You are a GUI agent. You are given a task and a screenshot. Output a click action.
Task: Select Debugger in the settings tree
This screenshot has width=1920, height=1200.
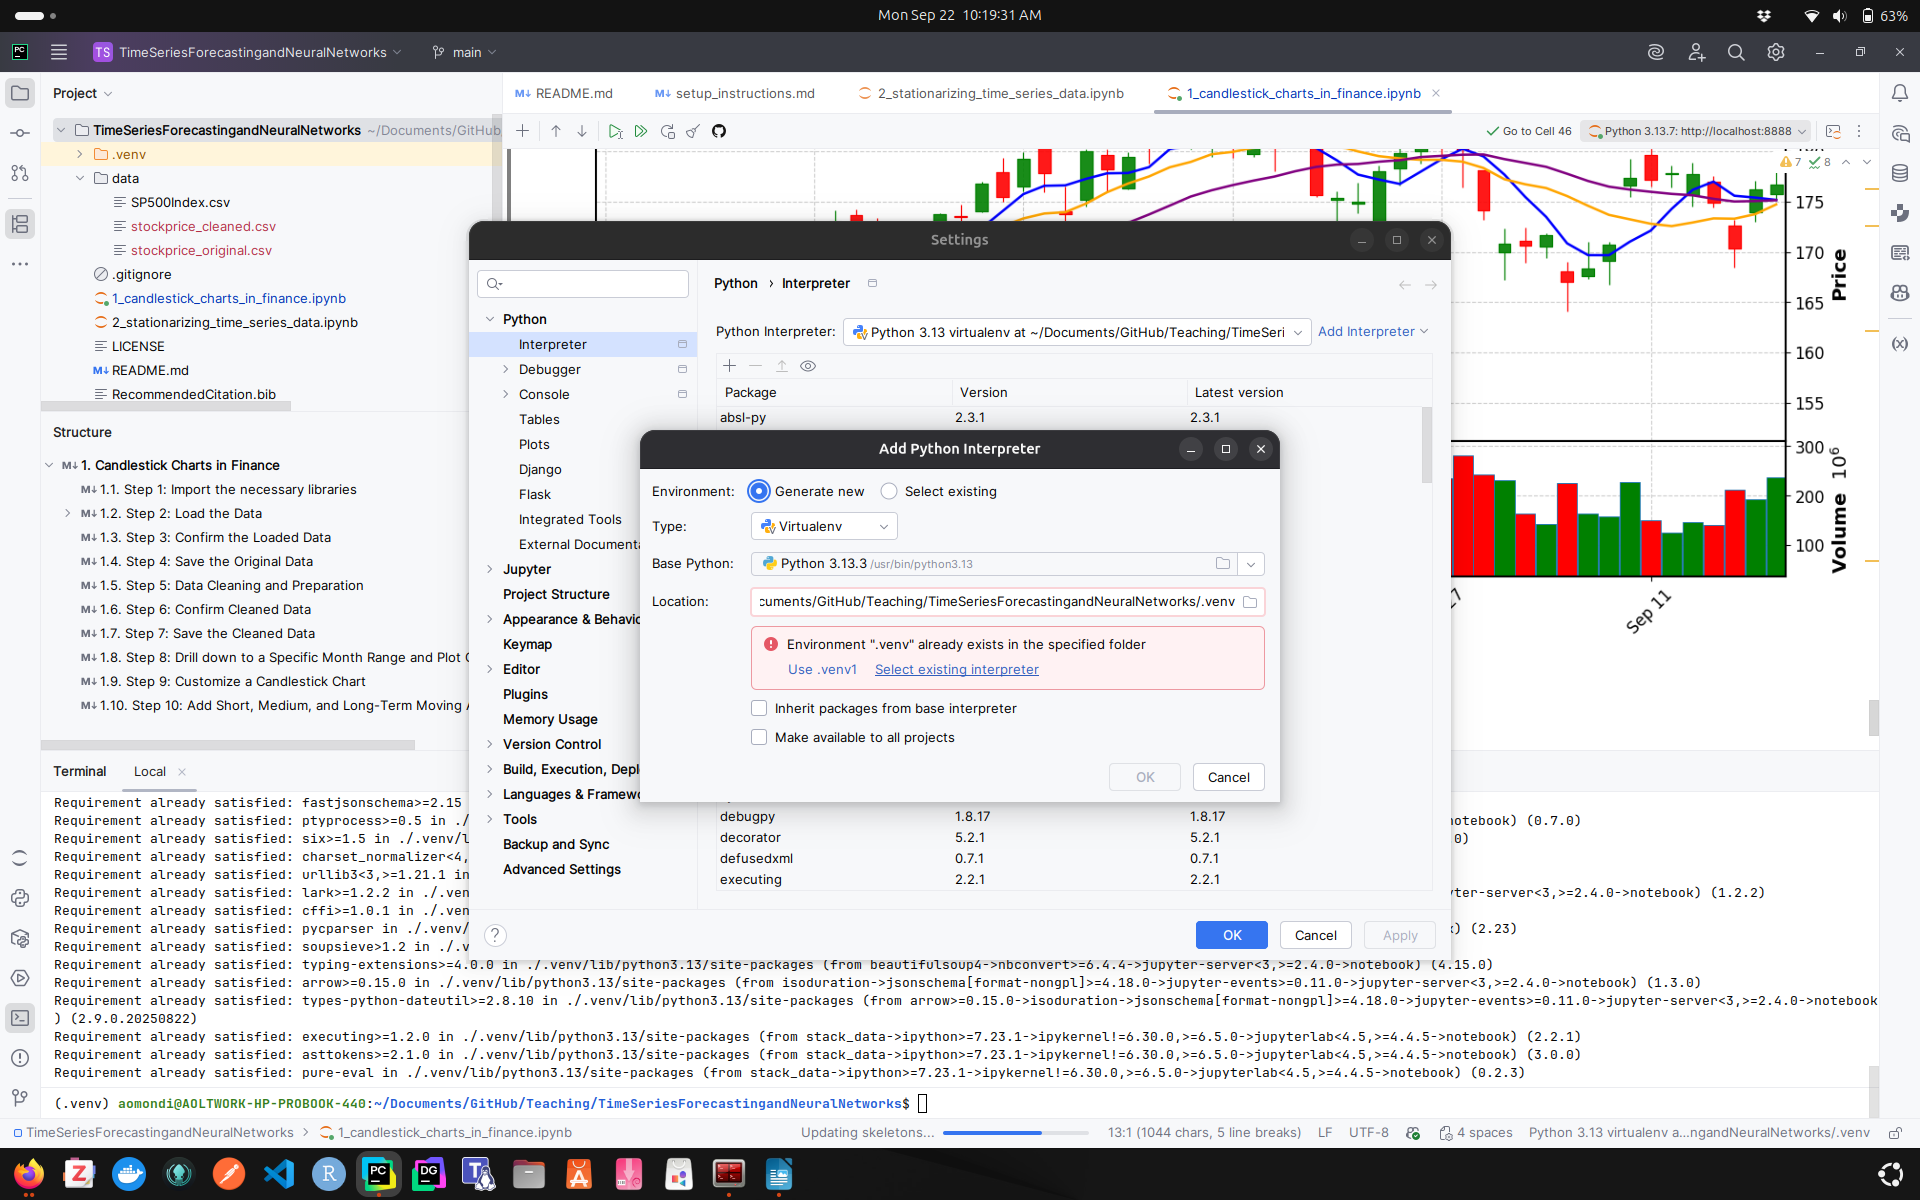pos(549,369)
